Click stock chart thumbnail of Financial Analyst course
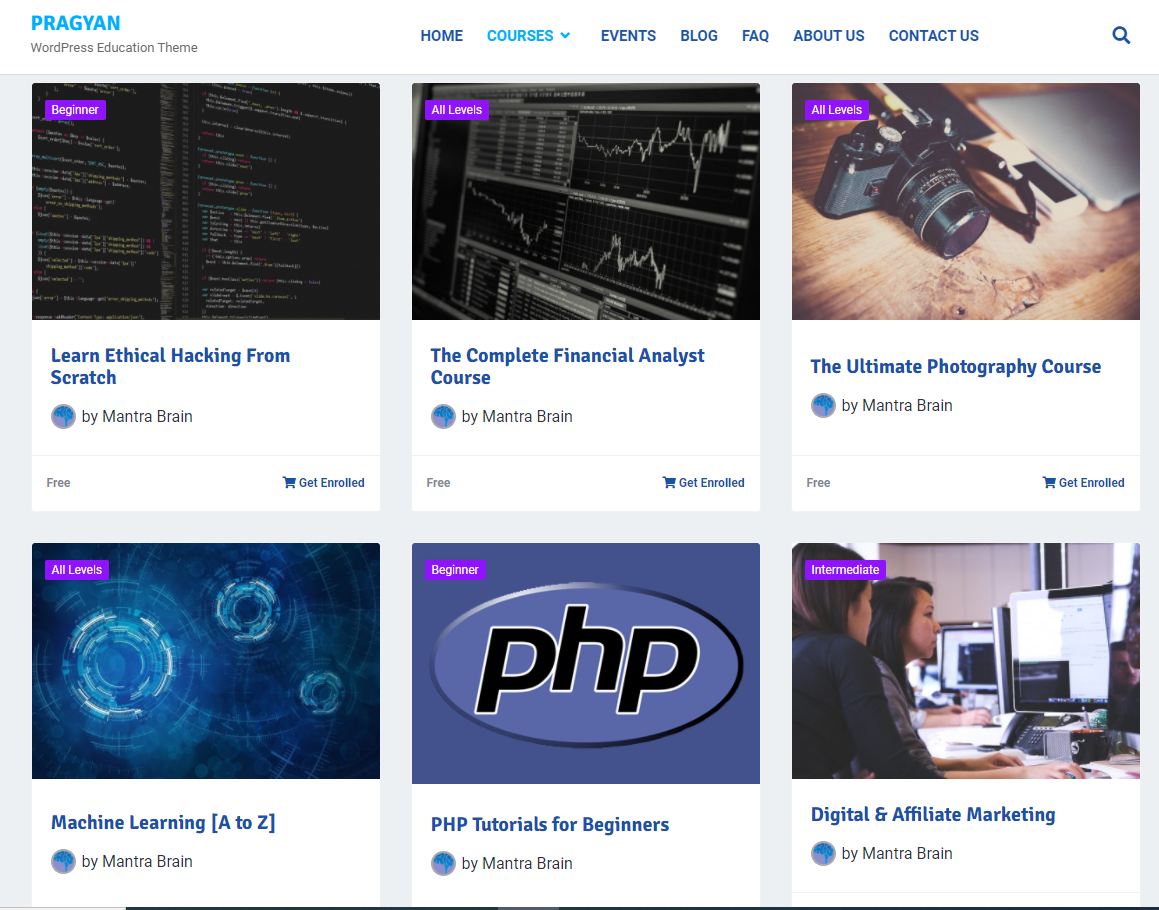 [x=585, y=201]
